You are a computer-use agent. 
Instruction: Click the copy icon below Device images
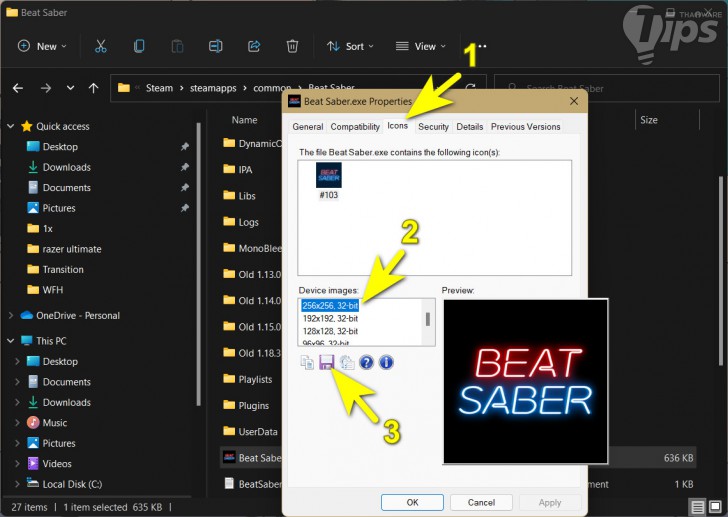(307, 362)
